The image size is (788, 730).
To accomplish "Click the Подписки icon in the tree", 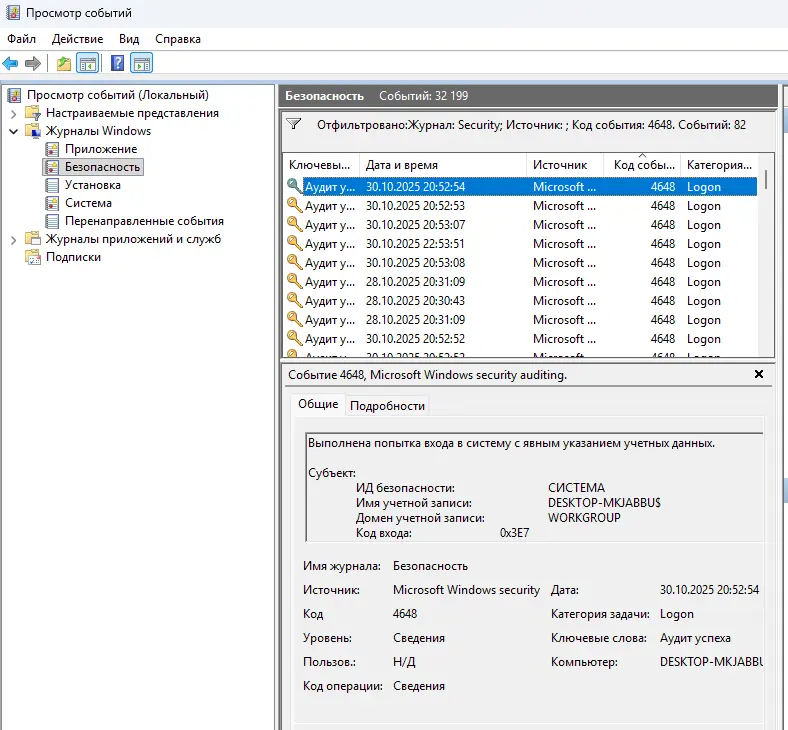I will (x=34, y=257).
